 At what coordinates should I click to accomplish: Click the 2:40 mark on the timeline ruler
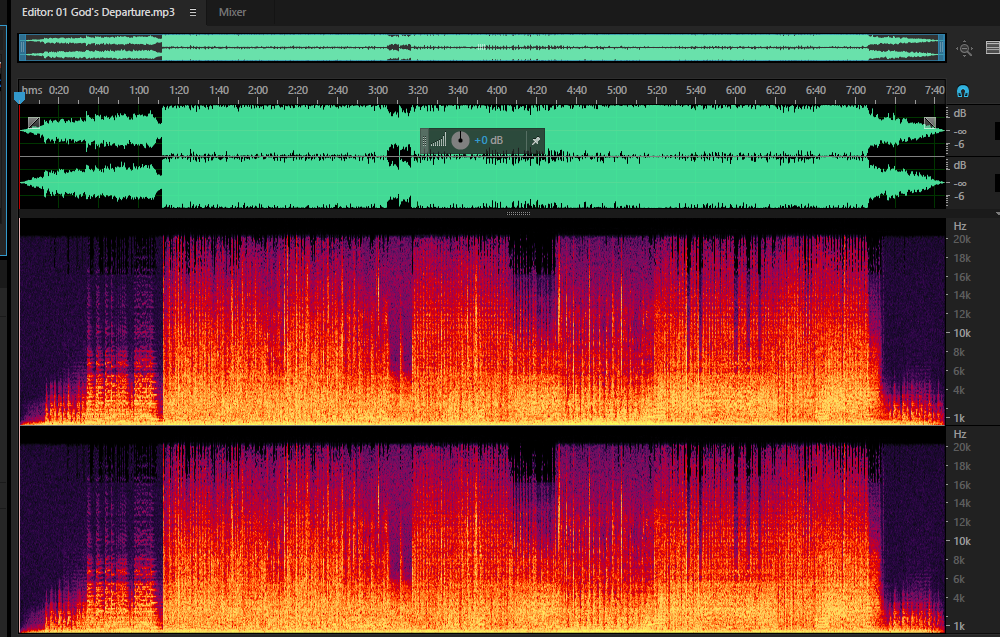[337, 91]
